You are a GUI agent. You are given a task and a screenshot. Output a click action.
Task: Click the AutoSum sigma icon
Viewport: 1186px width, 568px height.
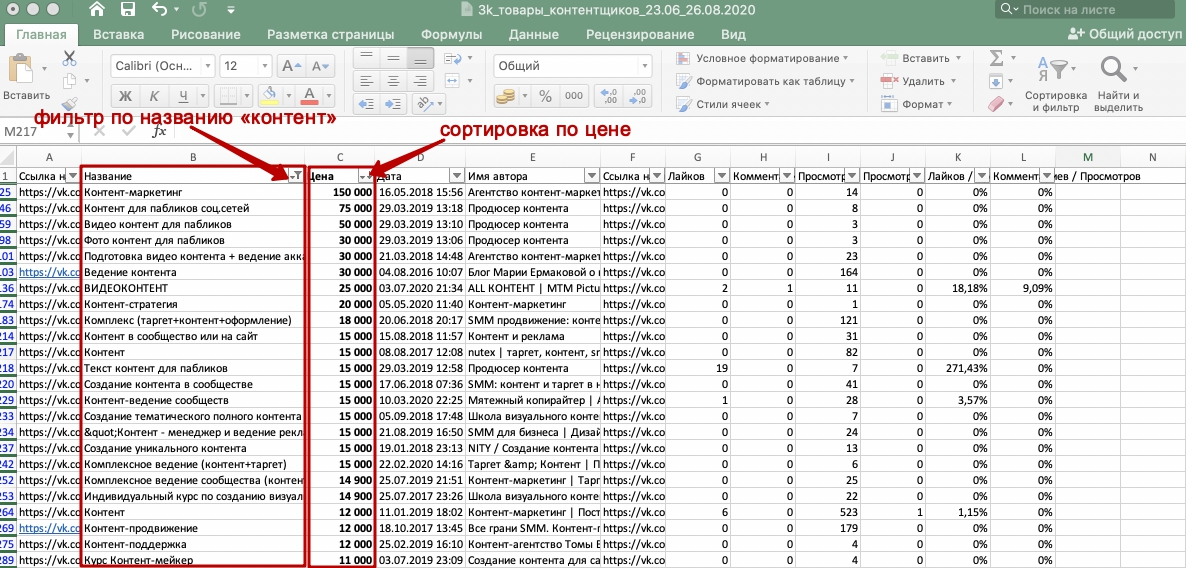(x=996, y=58)
